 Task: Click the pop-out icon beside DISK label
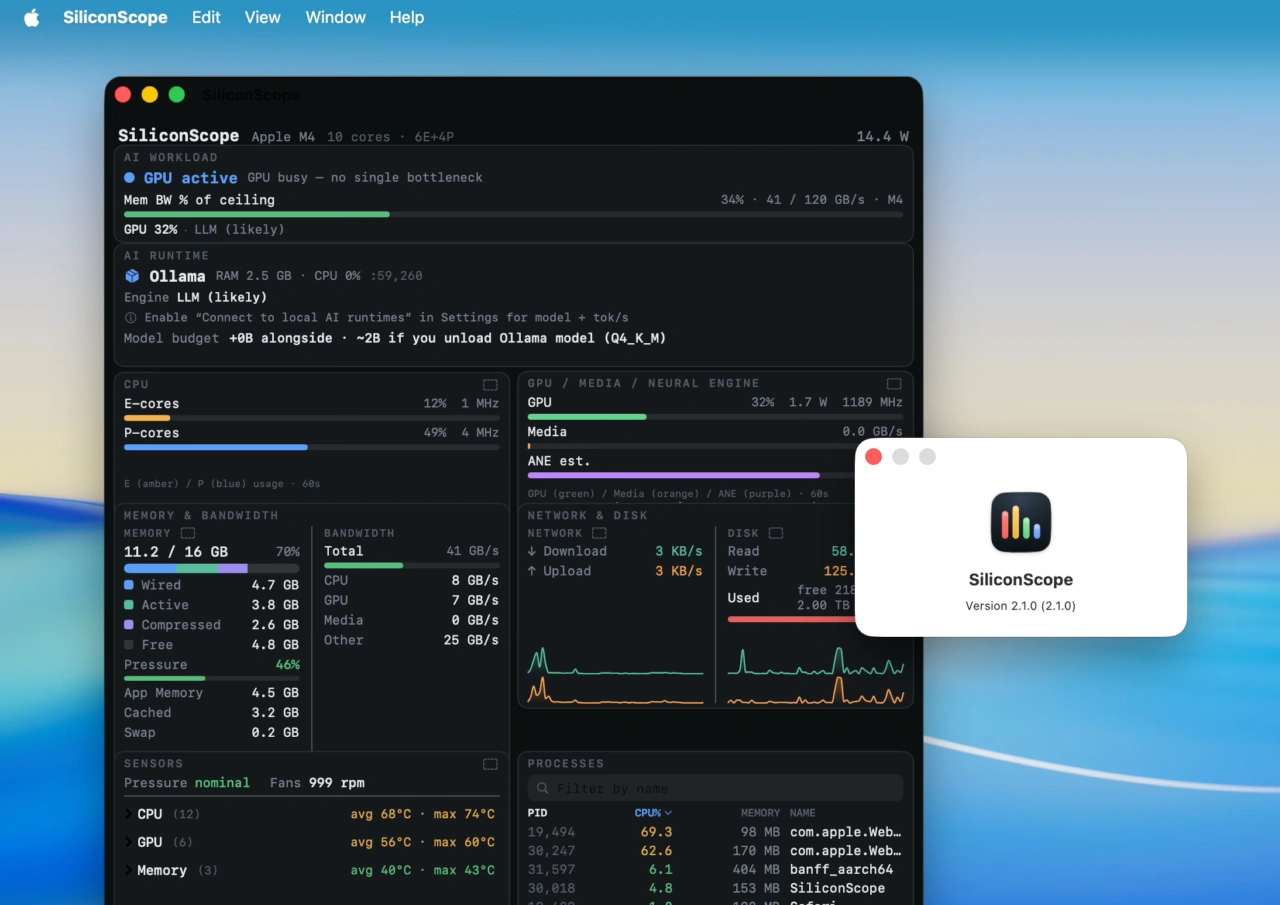[775, 534]
